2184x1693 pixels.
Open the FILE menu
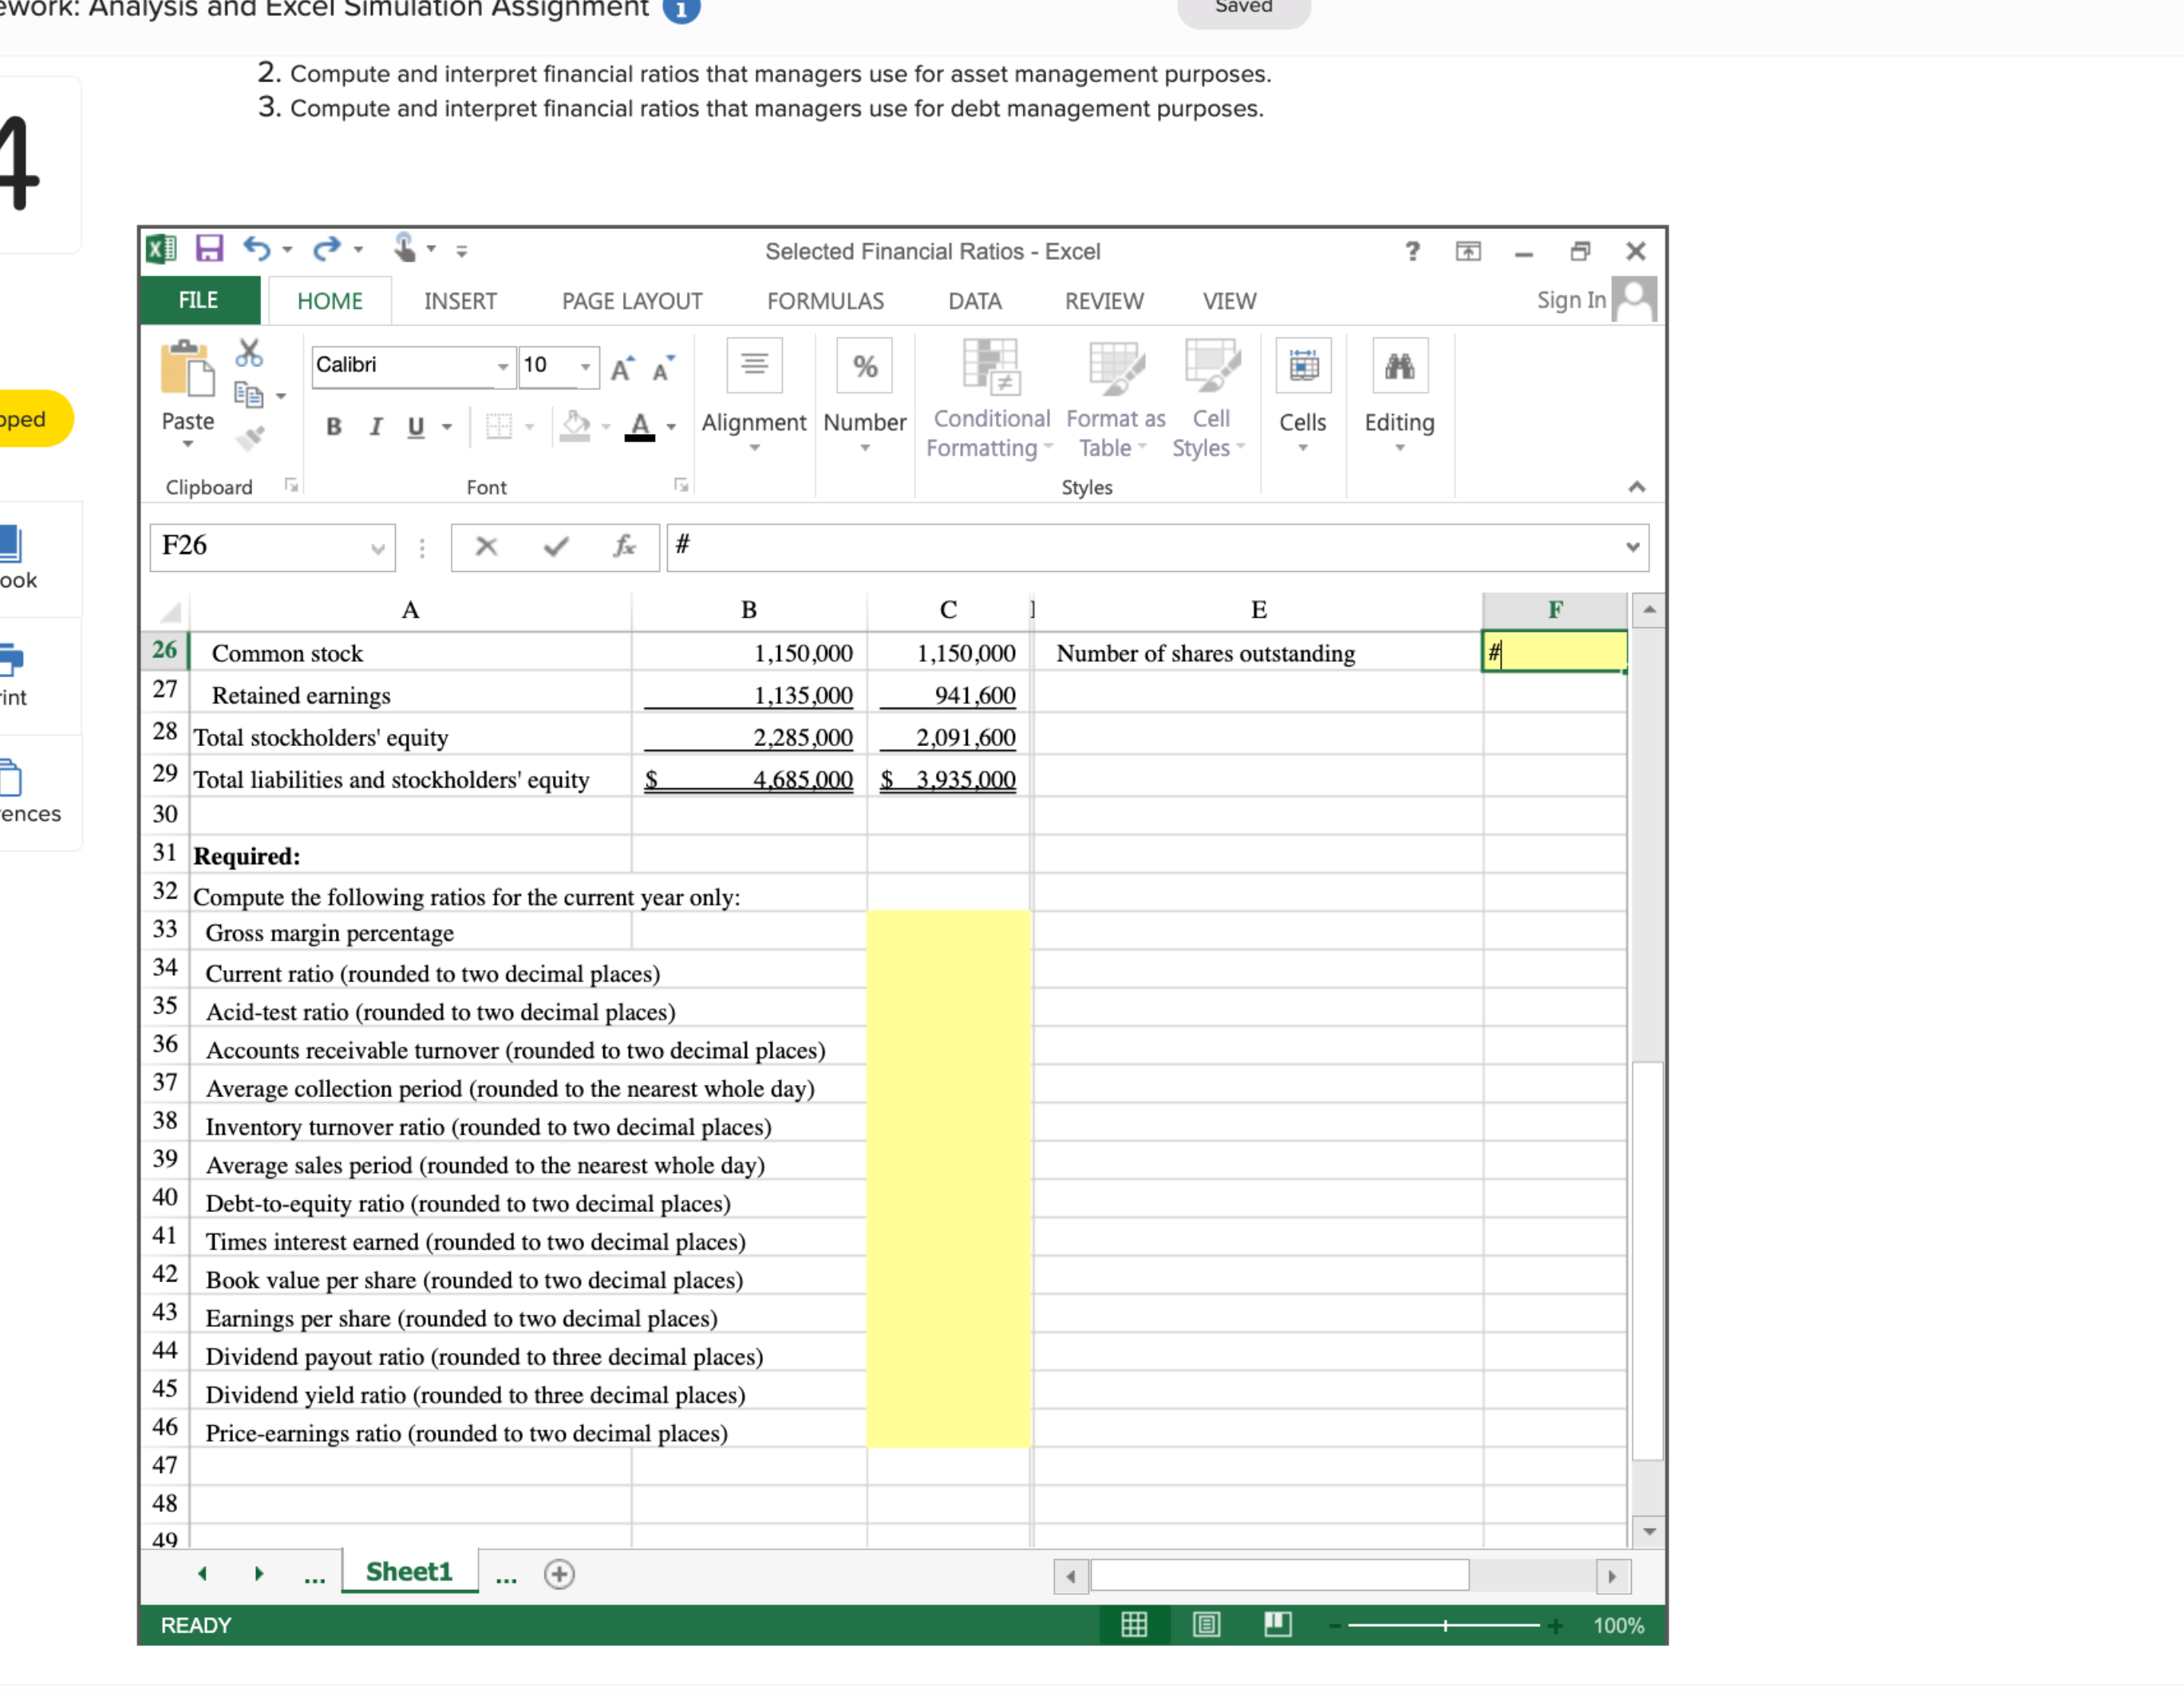point(197,300)
